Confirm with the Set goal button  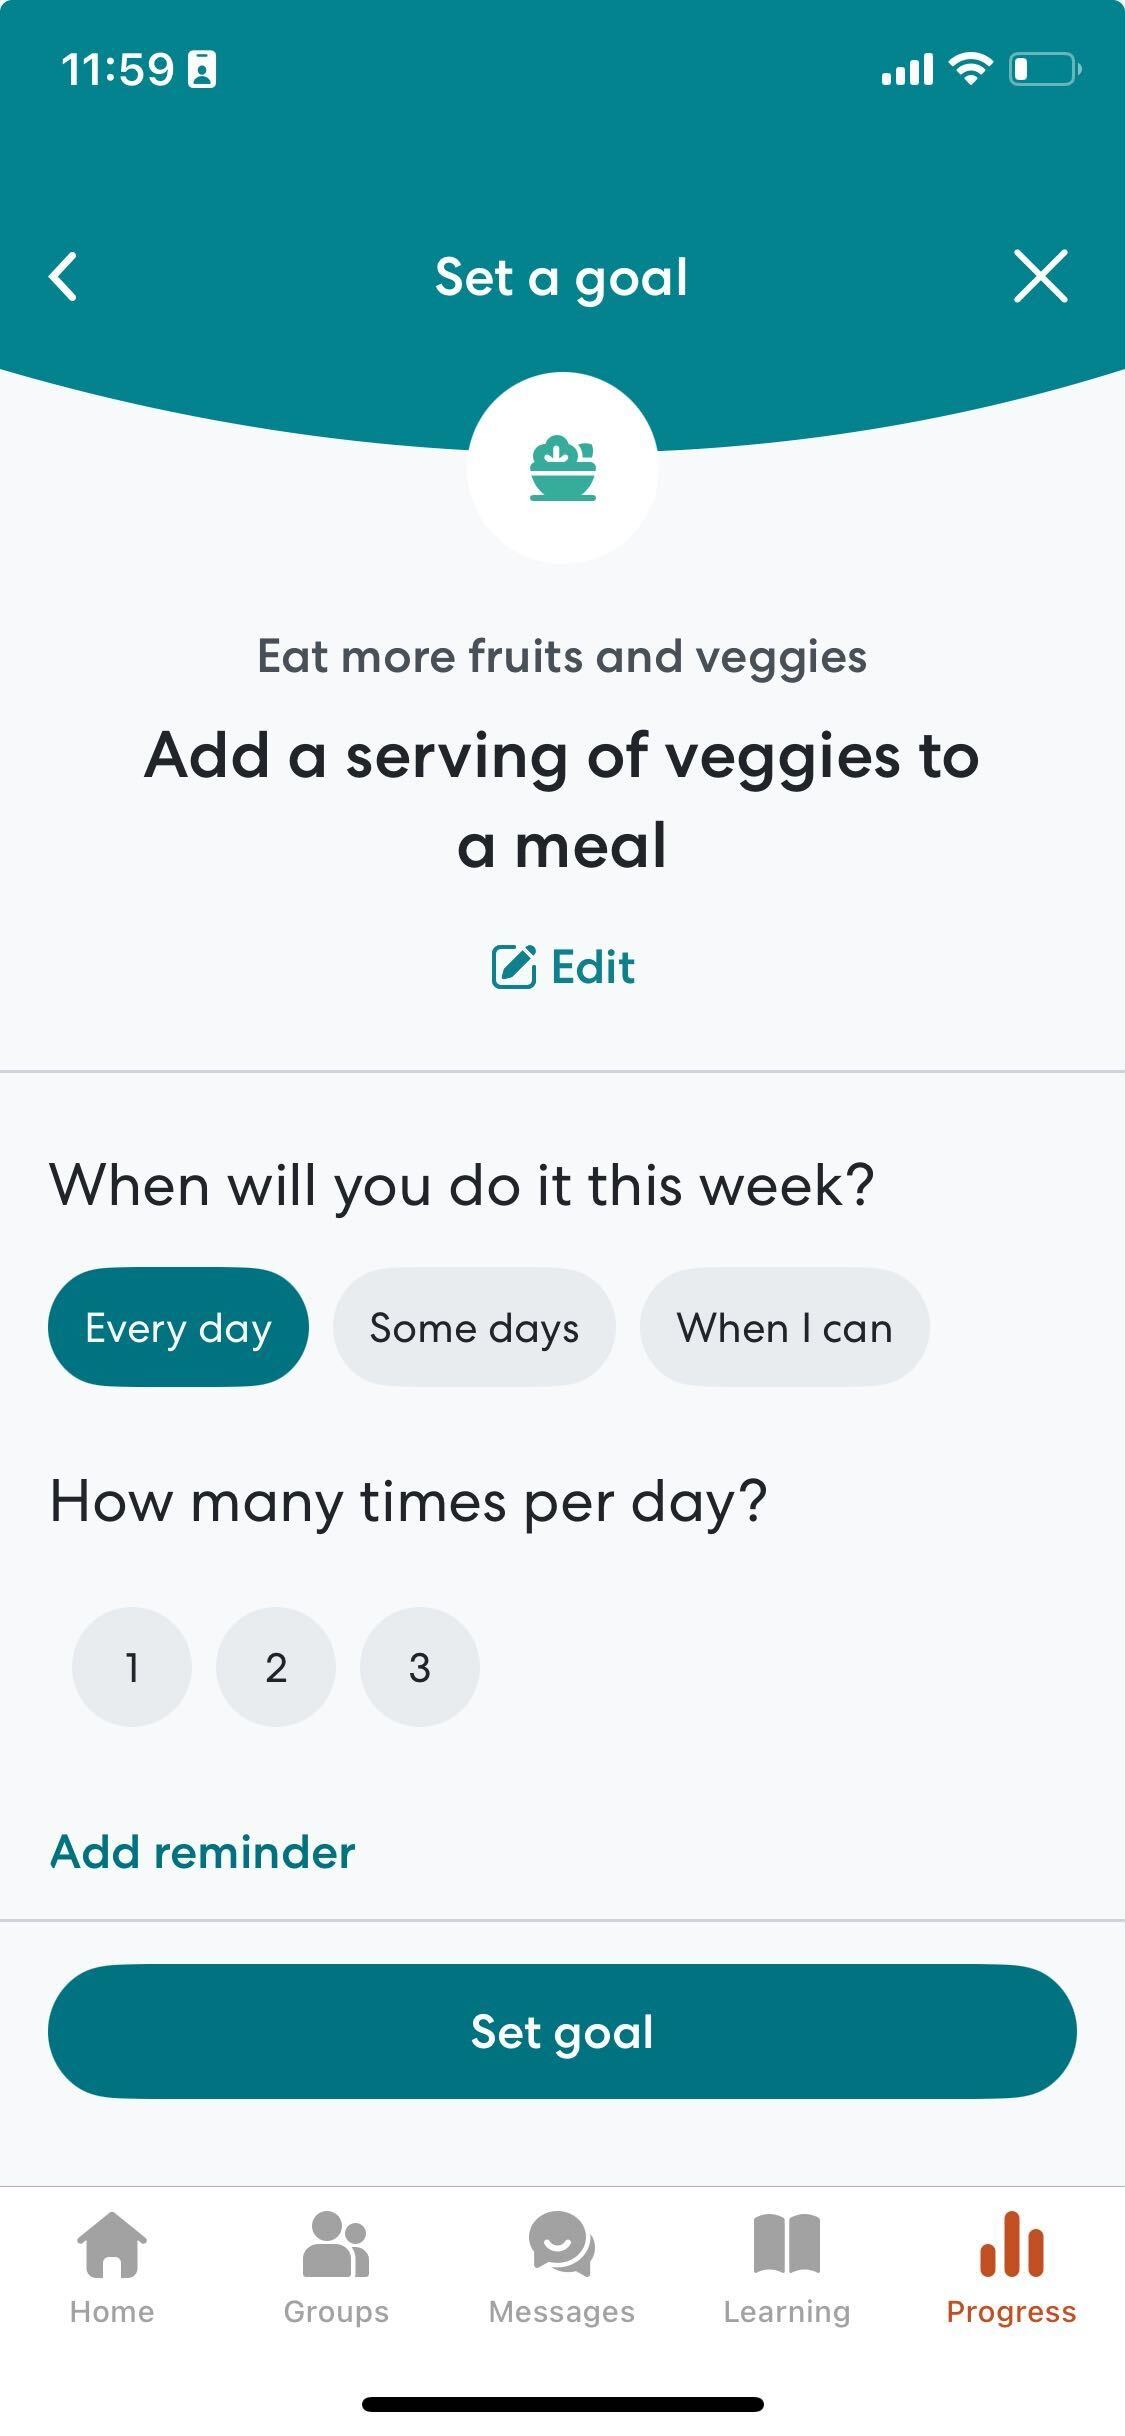[x=562, y=2031]
